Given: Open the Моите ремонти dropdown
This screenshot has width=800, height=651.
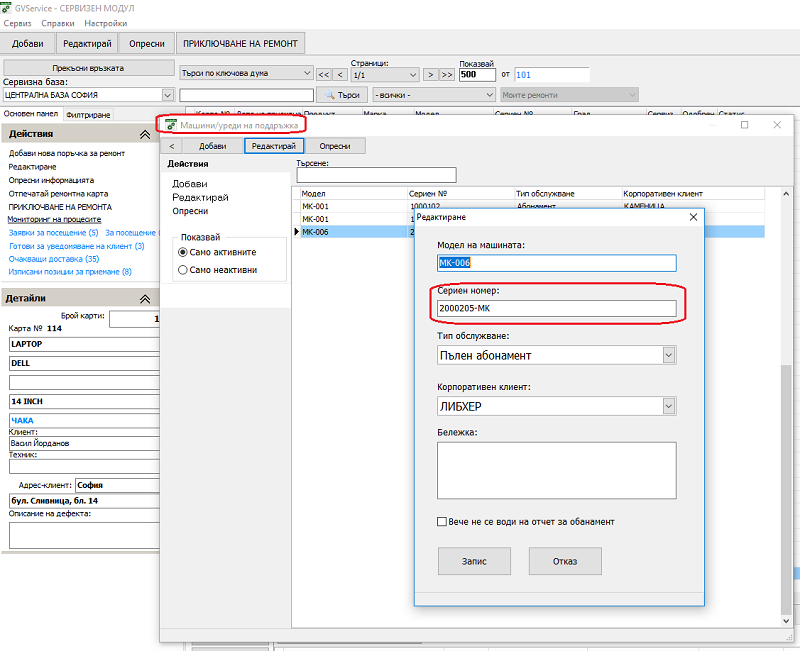Looking at the screenshot, I should [632, 95].
